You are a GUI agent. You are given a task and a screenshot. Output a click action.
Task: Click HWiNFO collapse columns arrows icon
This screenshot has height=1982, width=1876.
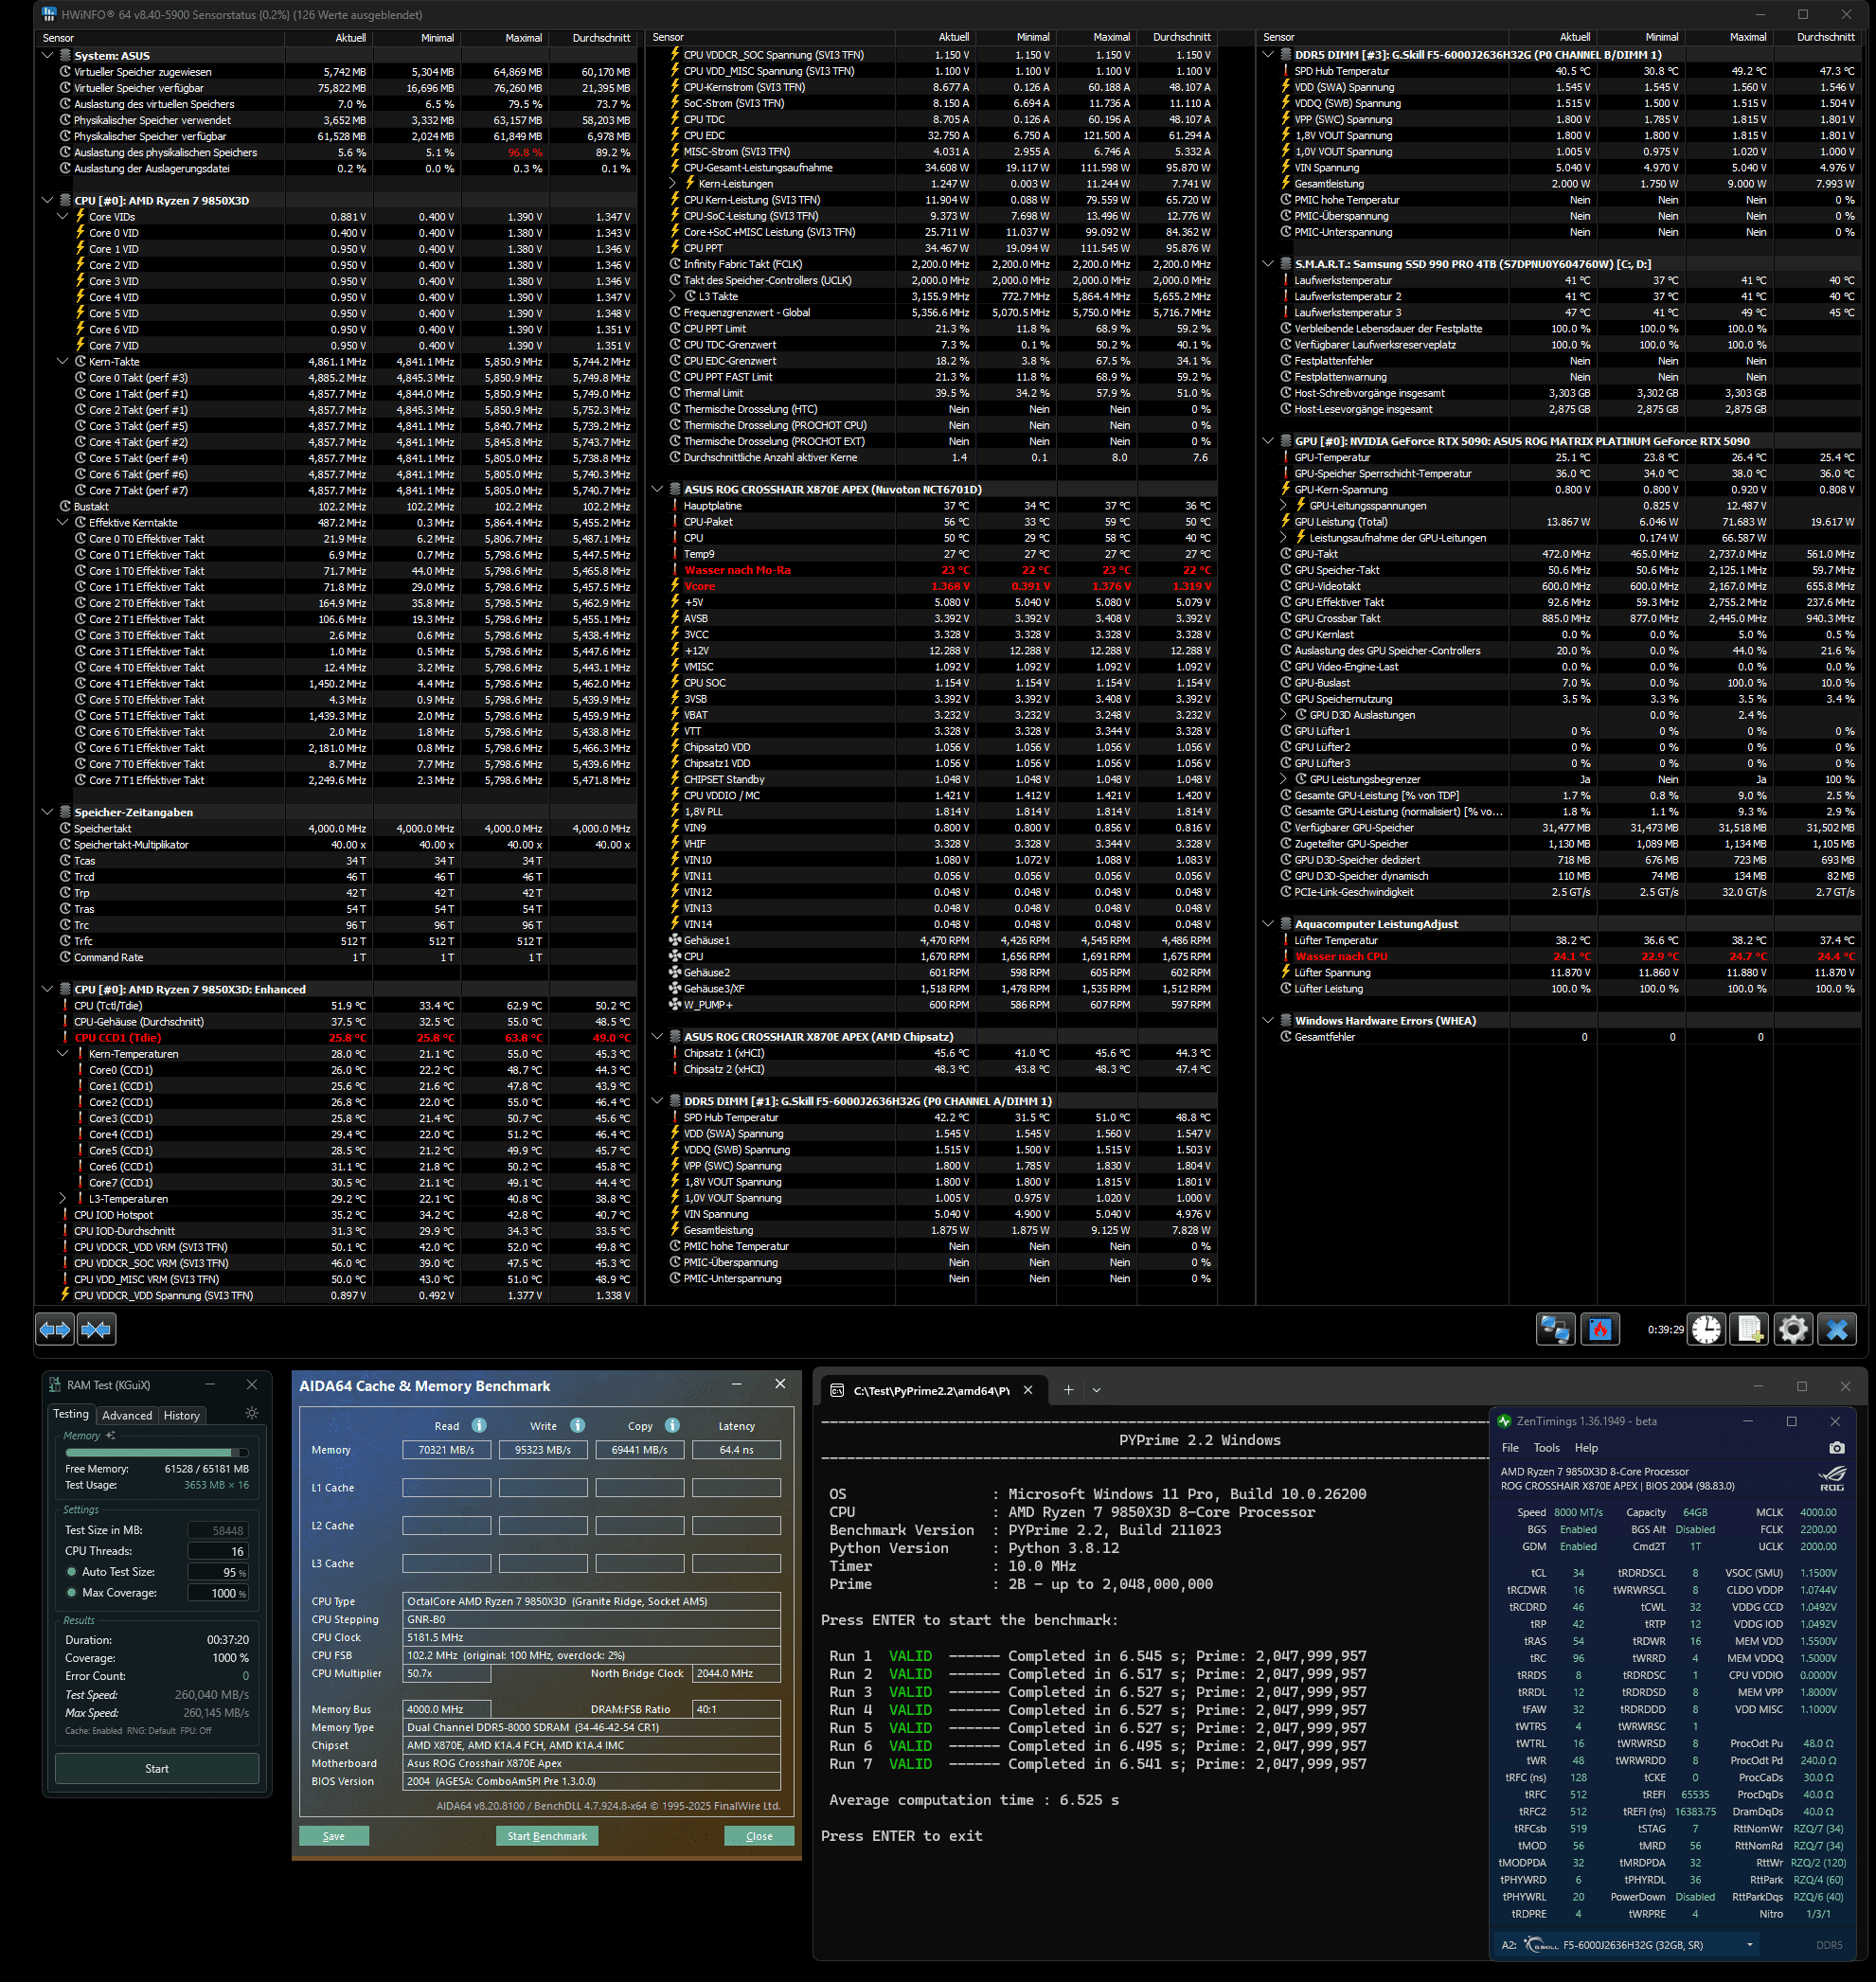click(97, 1329)
